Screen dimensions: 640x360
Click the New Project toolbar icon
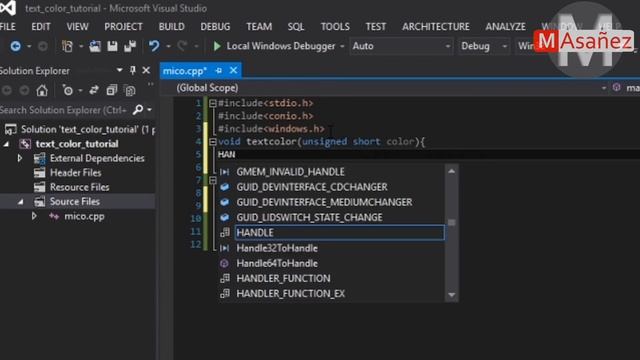[x=67, y=46]
